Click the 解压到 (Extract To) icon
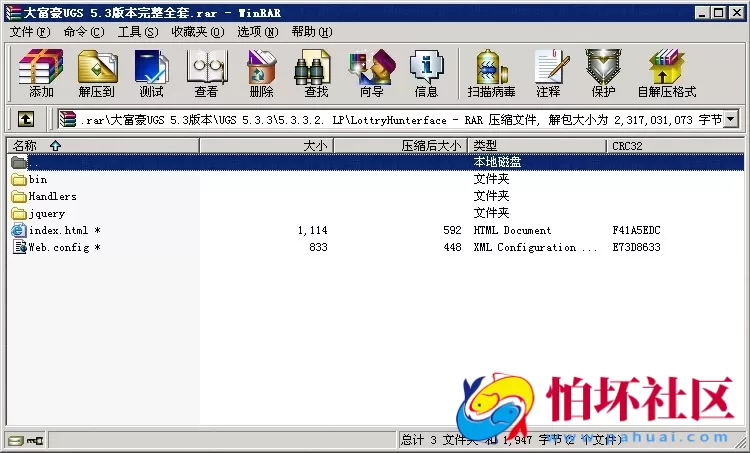750x453 pixels. pos(97,73)
